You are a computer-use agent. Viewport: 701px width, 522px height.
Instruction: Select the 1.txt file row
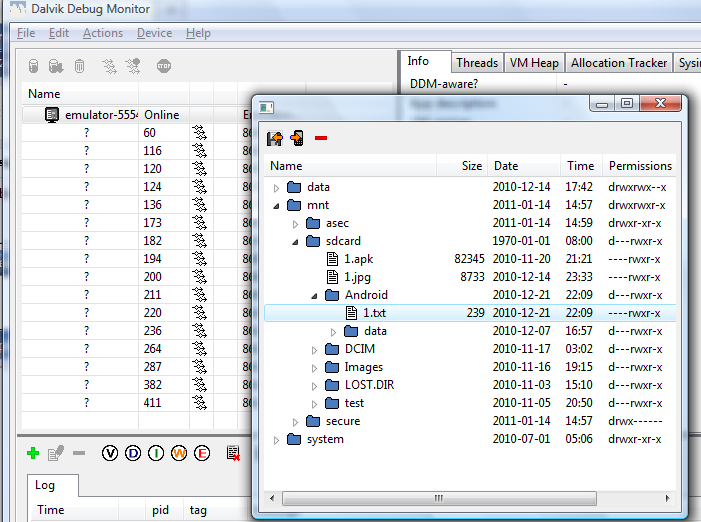click(470, 313)
